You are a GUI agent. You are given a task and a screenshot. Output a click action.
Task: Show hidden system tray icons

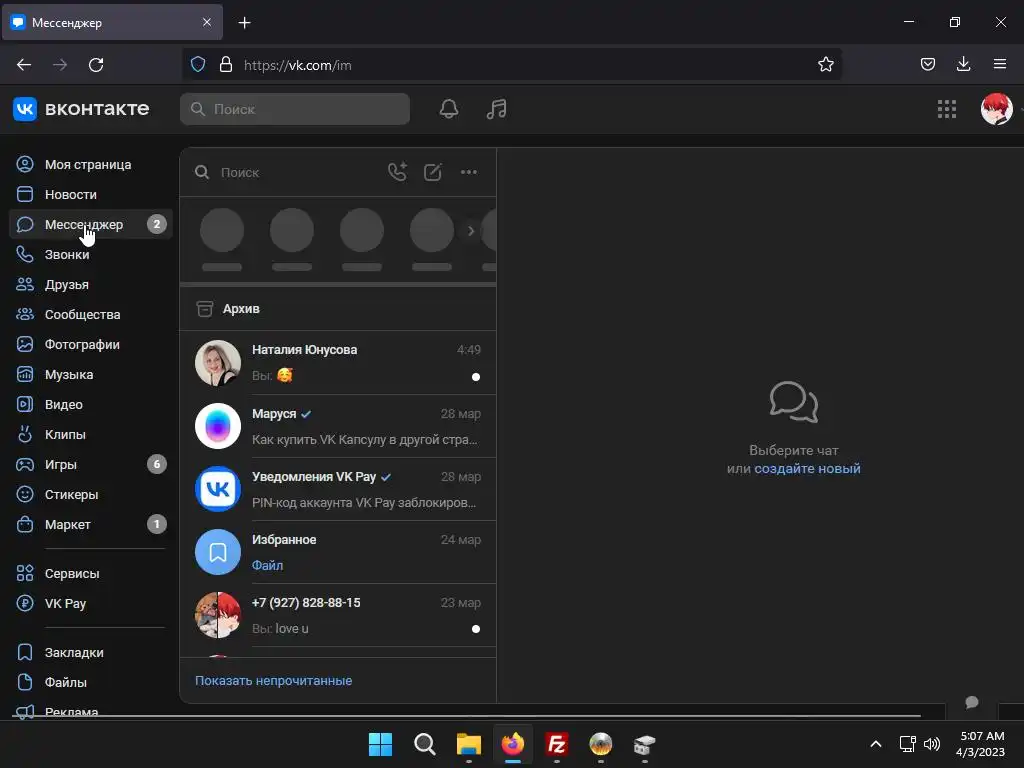pos(876,744)
